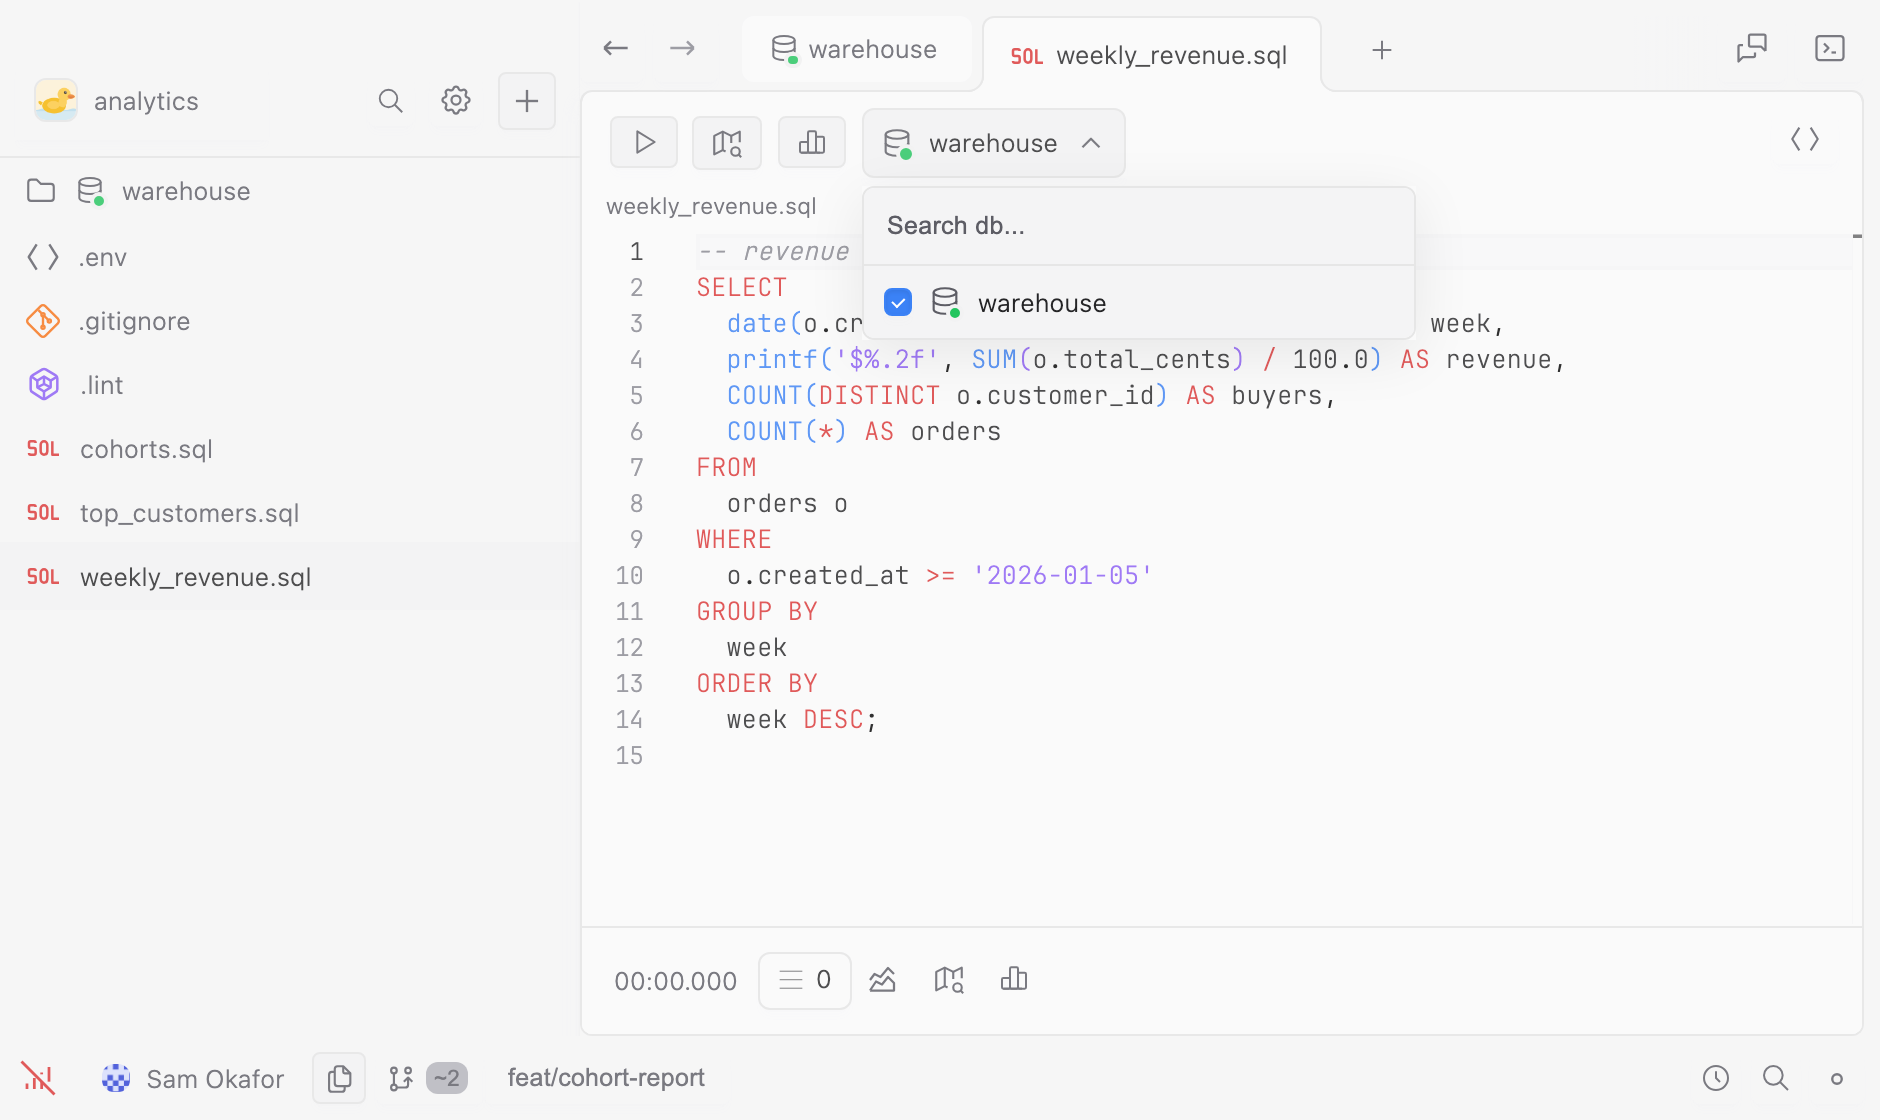Viewport: 1880px width, 1120px height.
Task: Open the terminal panel icon at top right
Action: 1830,48
